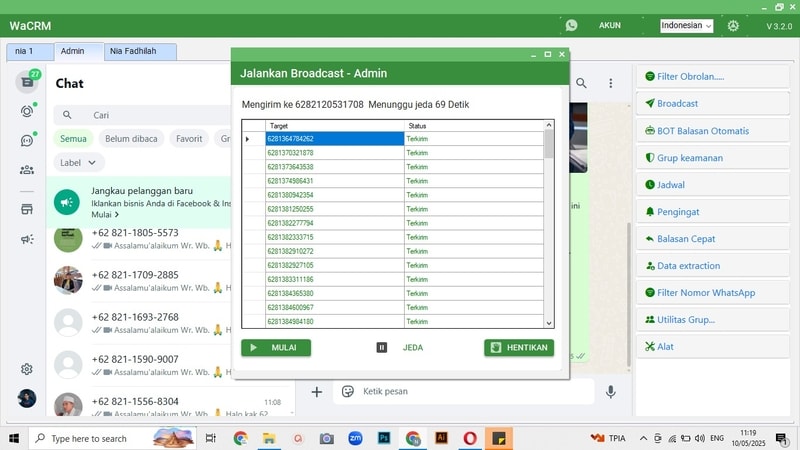The width and height of the screenshot is (800, 450).
Task: Expand the Label dropdown
Action: pos(79,163)
